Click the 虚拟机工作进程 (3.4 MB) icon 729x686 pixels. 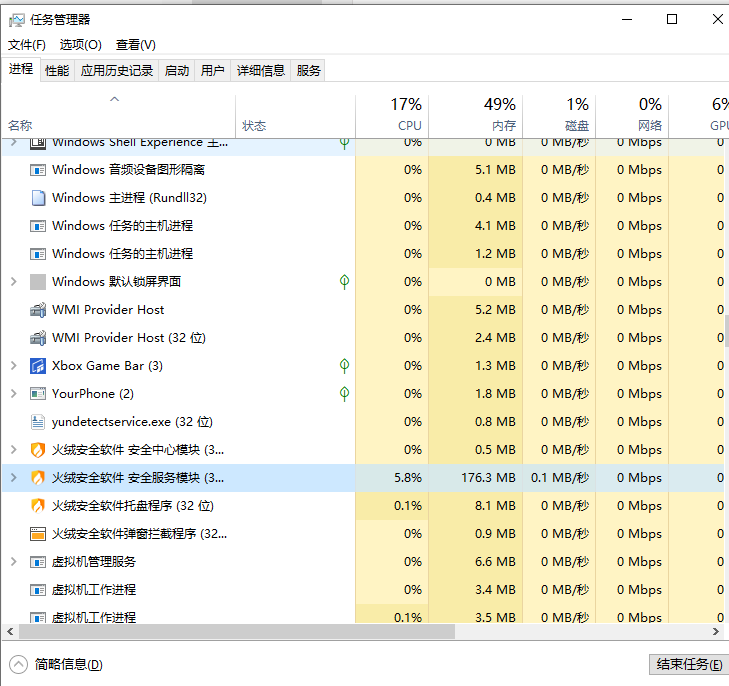pyautogui.click(x=38, y=590)
